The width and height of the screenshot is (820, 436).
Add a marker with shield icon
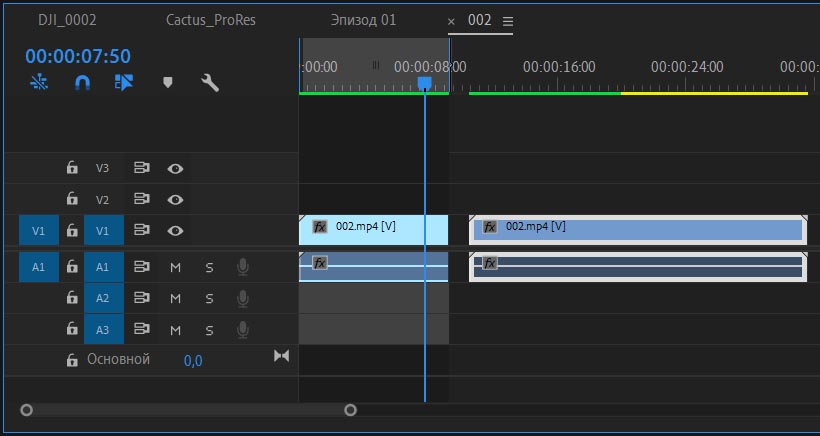pyautogui.click(x=167, y=83)
